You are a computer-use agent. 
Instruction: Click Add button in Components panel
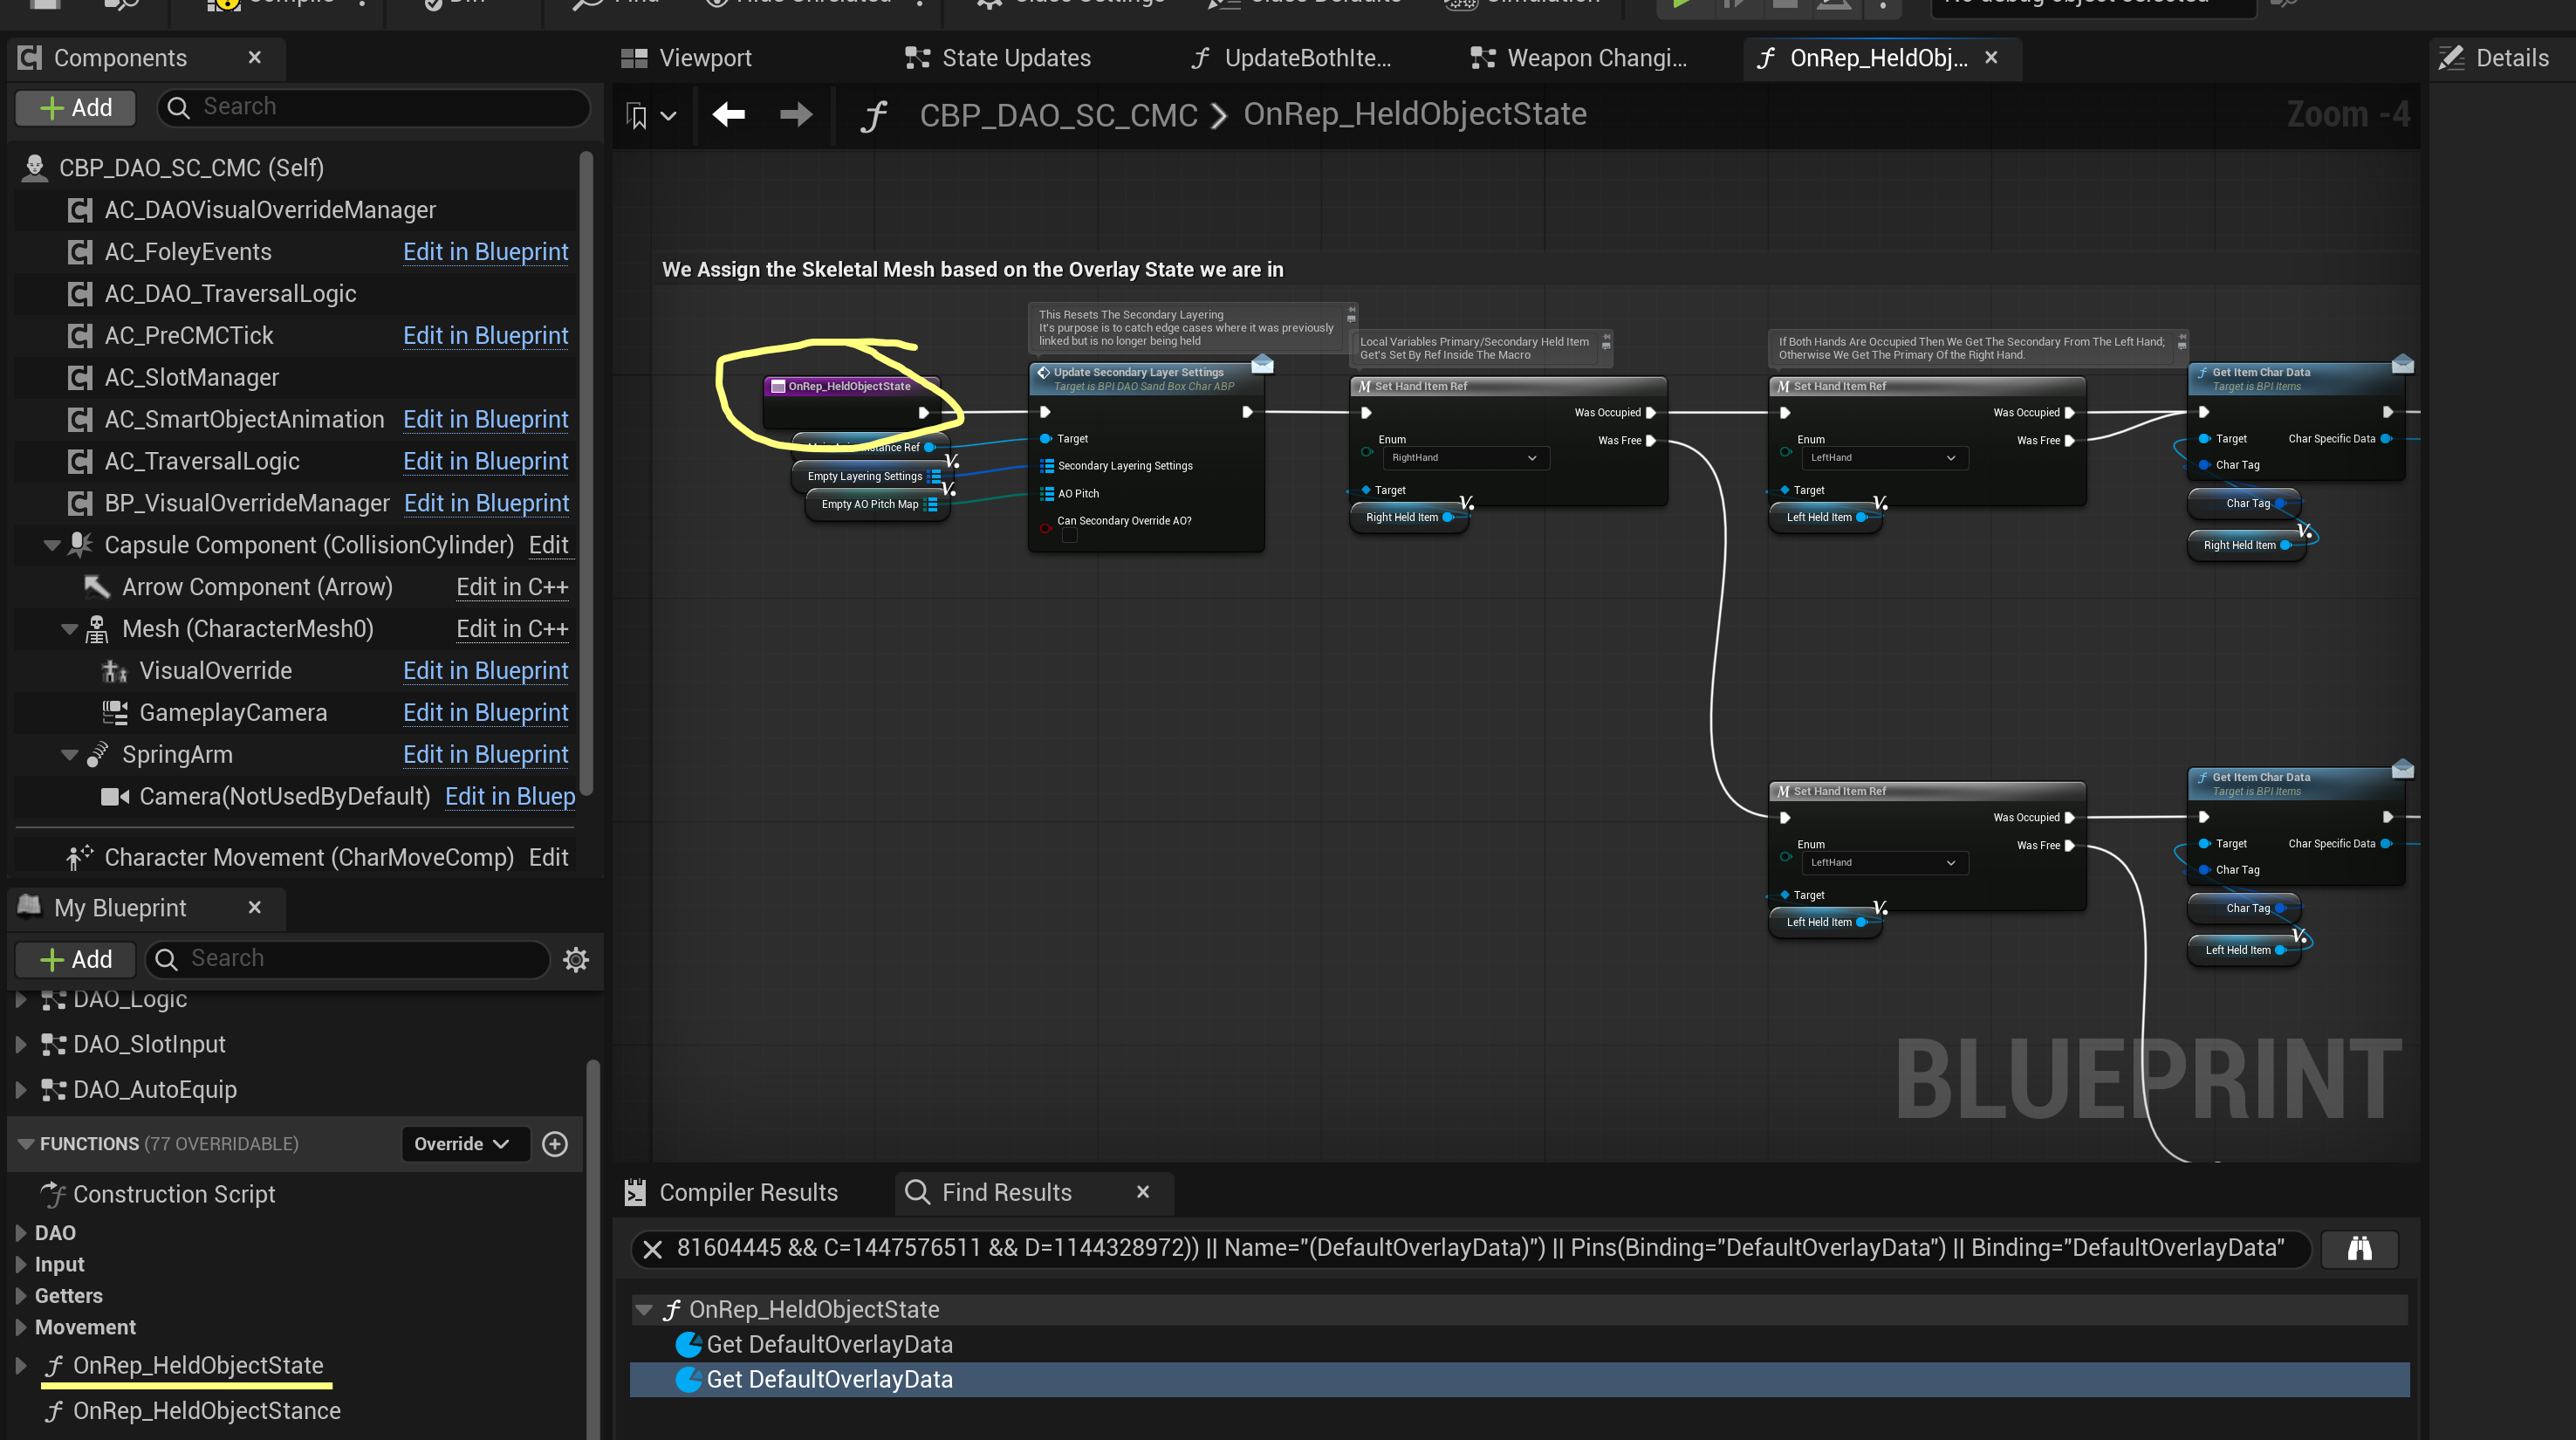click(x=76, y=108)
